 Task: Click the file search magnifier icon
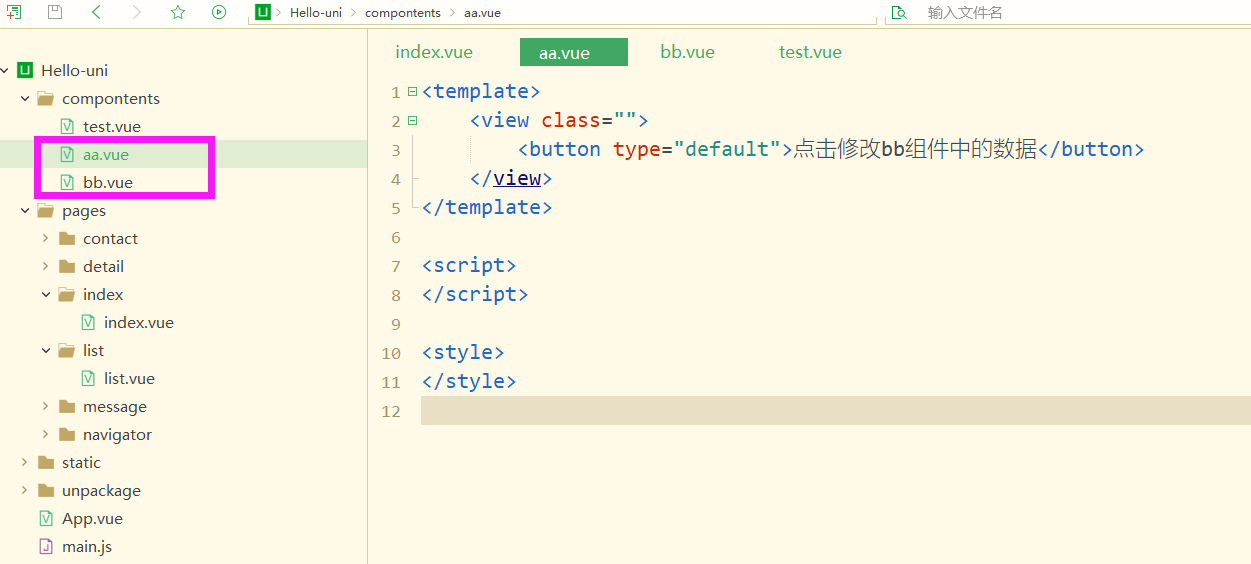tap(899, 12)
